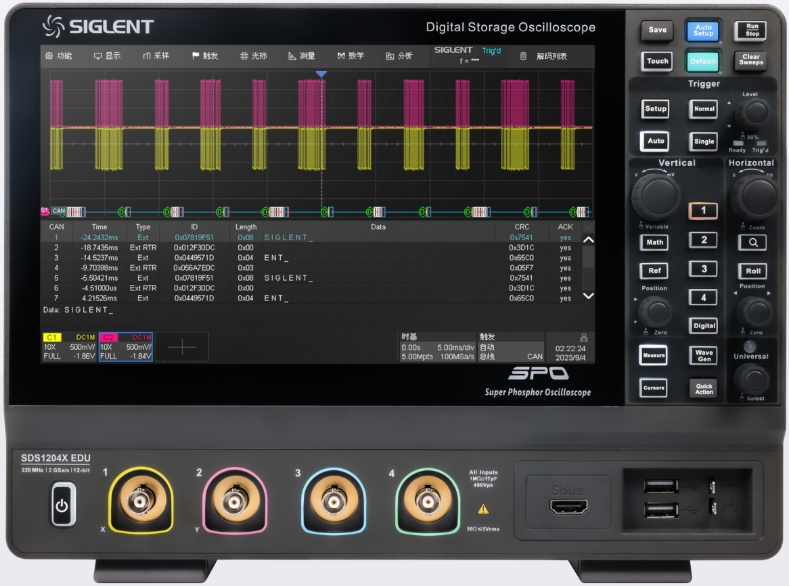The image size is (789, 586).
Task: Click the blue trigger position marker
Action: [x=321, y=75]
